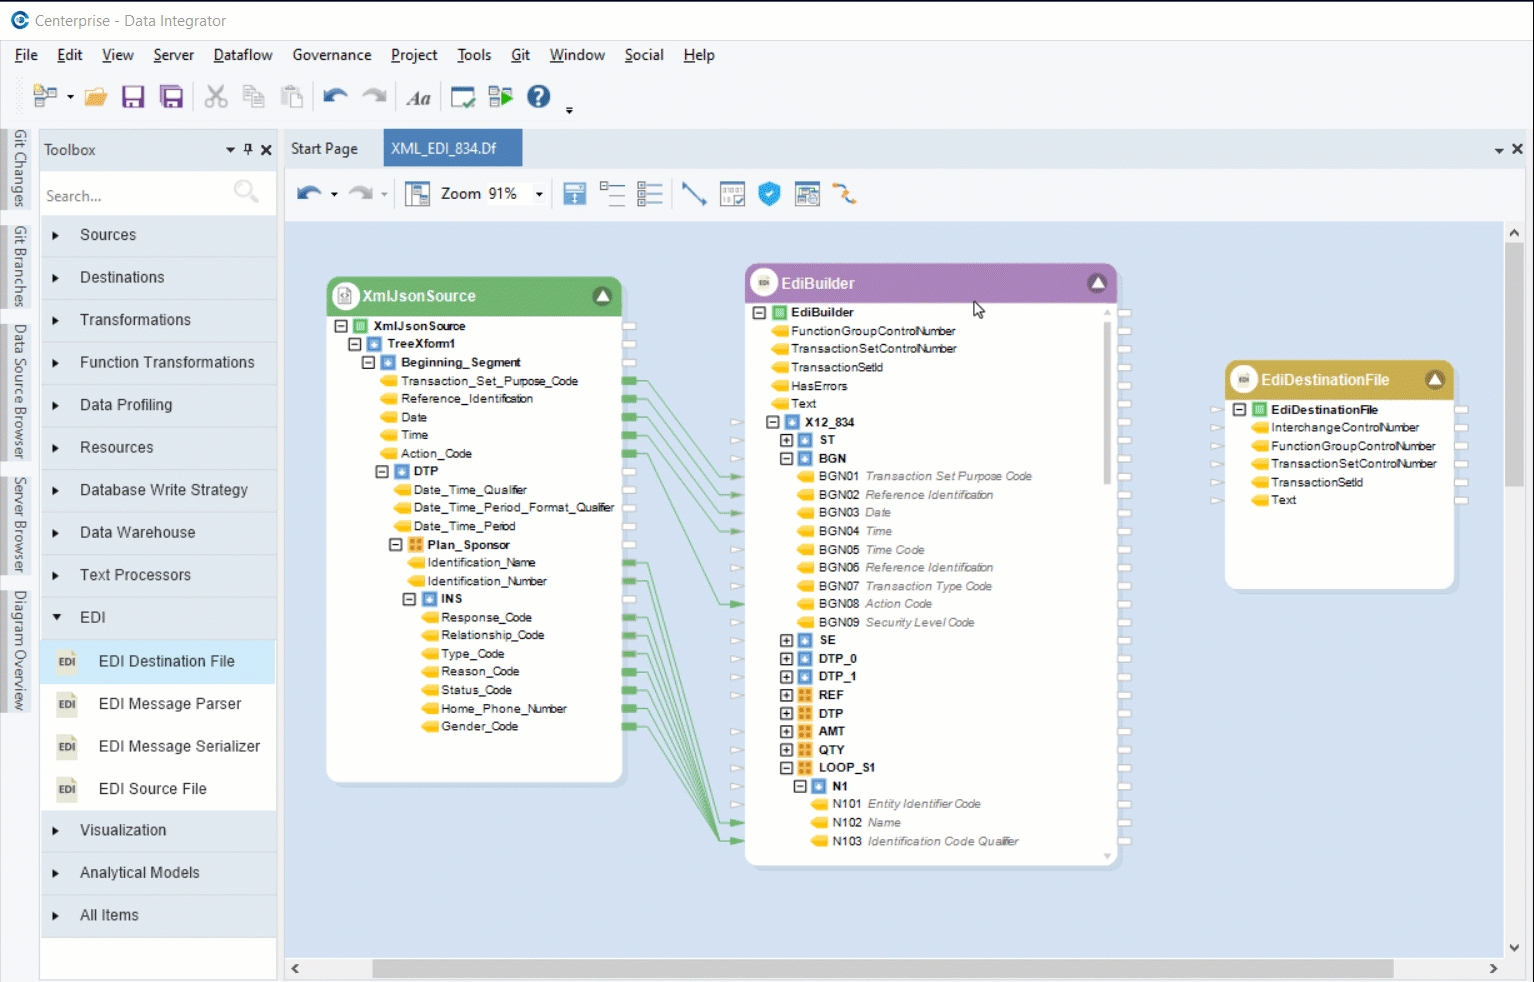
Task: Select EDI Message Parser in Toolbox
Action: coord(169,704)
